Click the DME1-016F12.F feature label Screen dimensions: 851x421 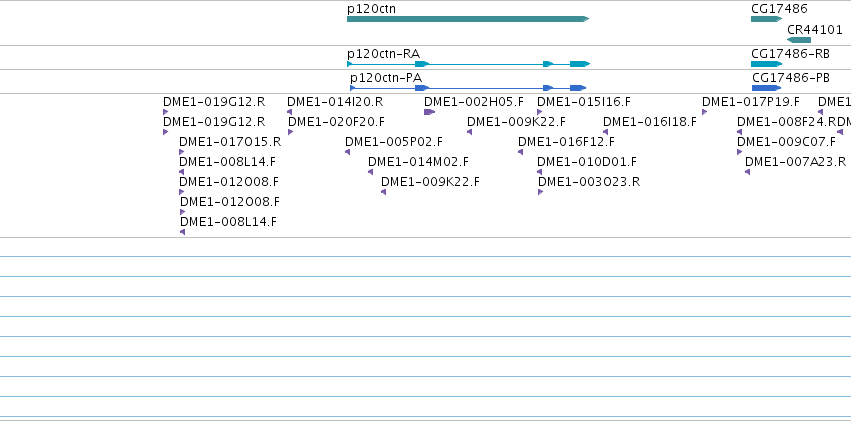(x=567, y=142)
